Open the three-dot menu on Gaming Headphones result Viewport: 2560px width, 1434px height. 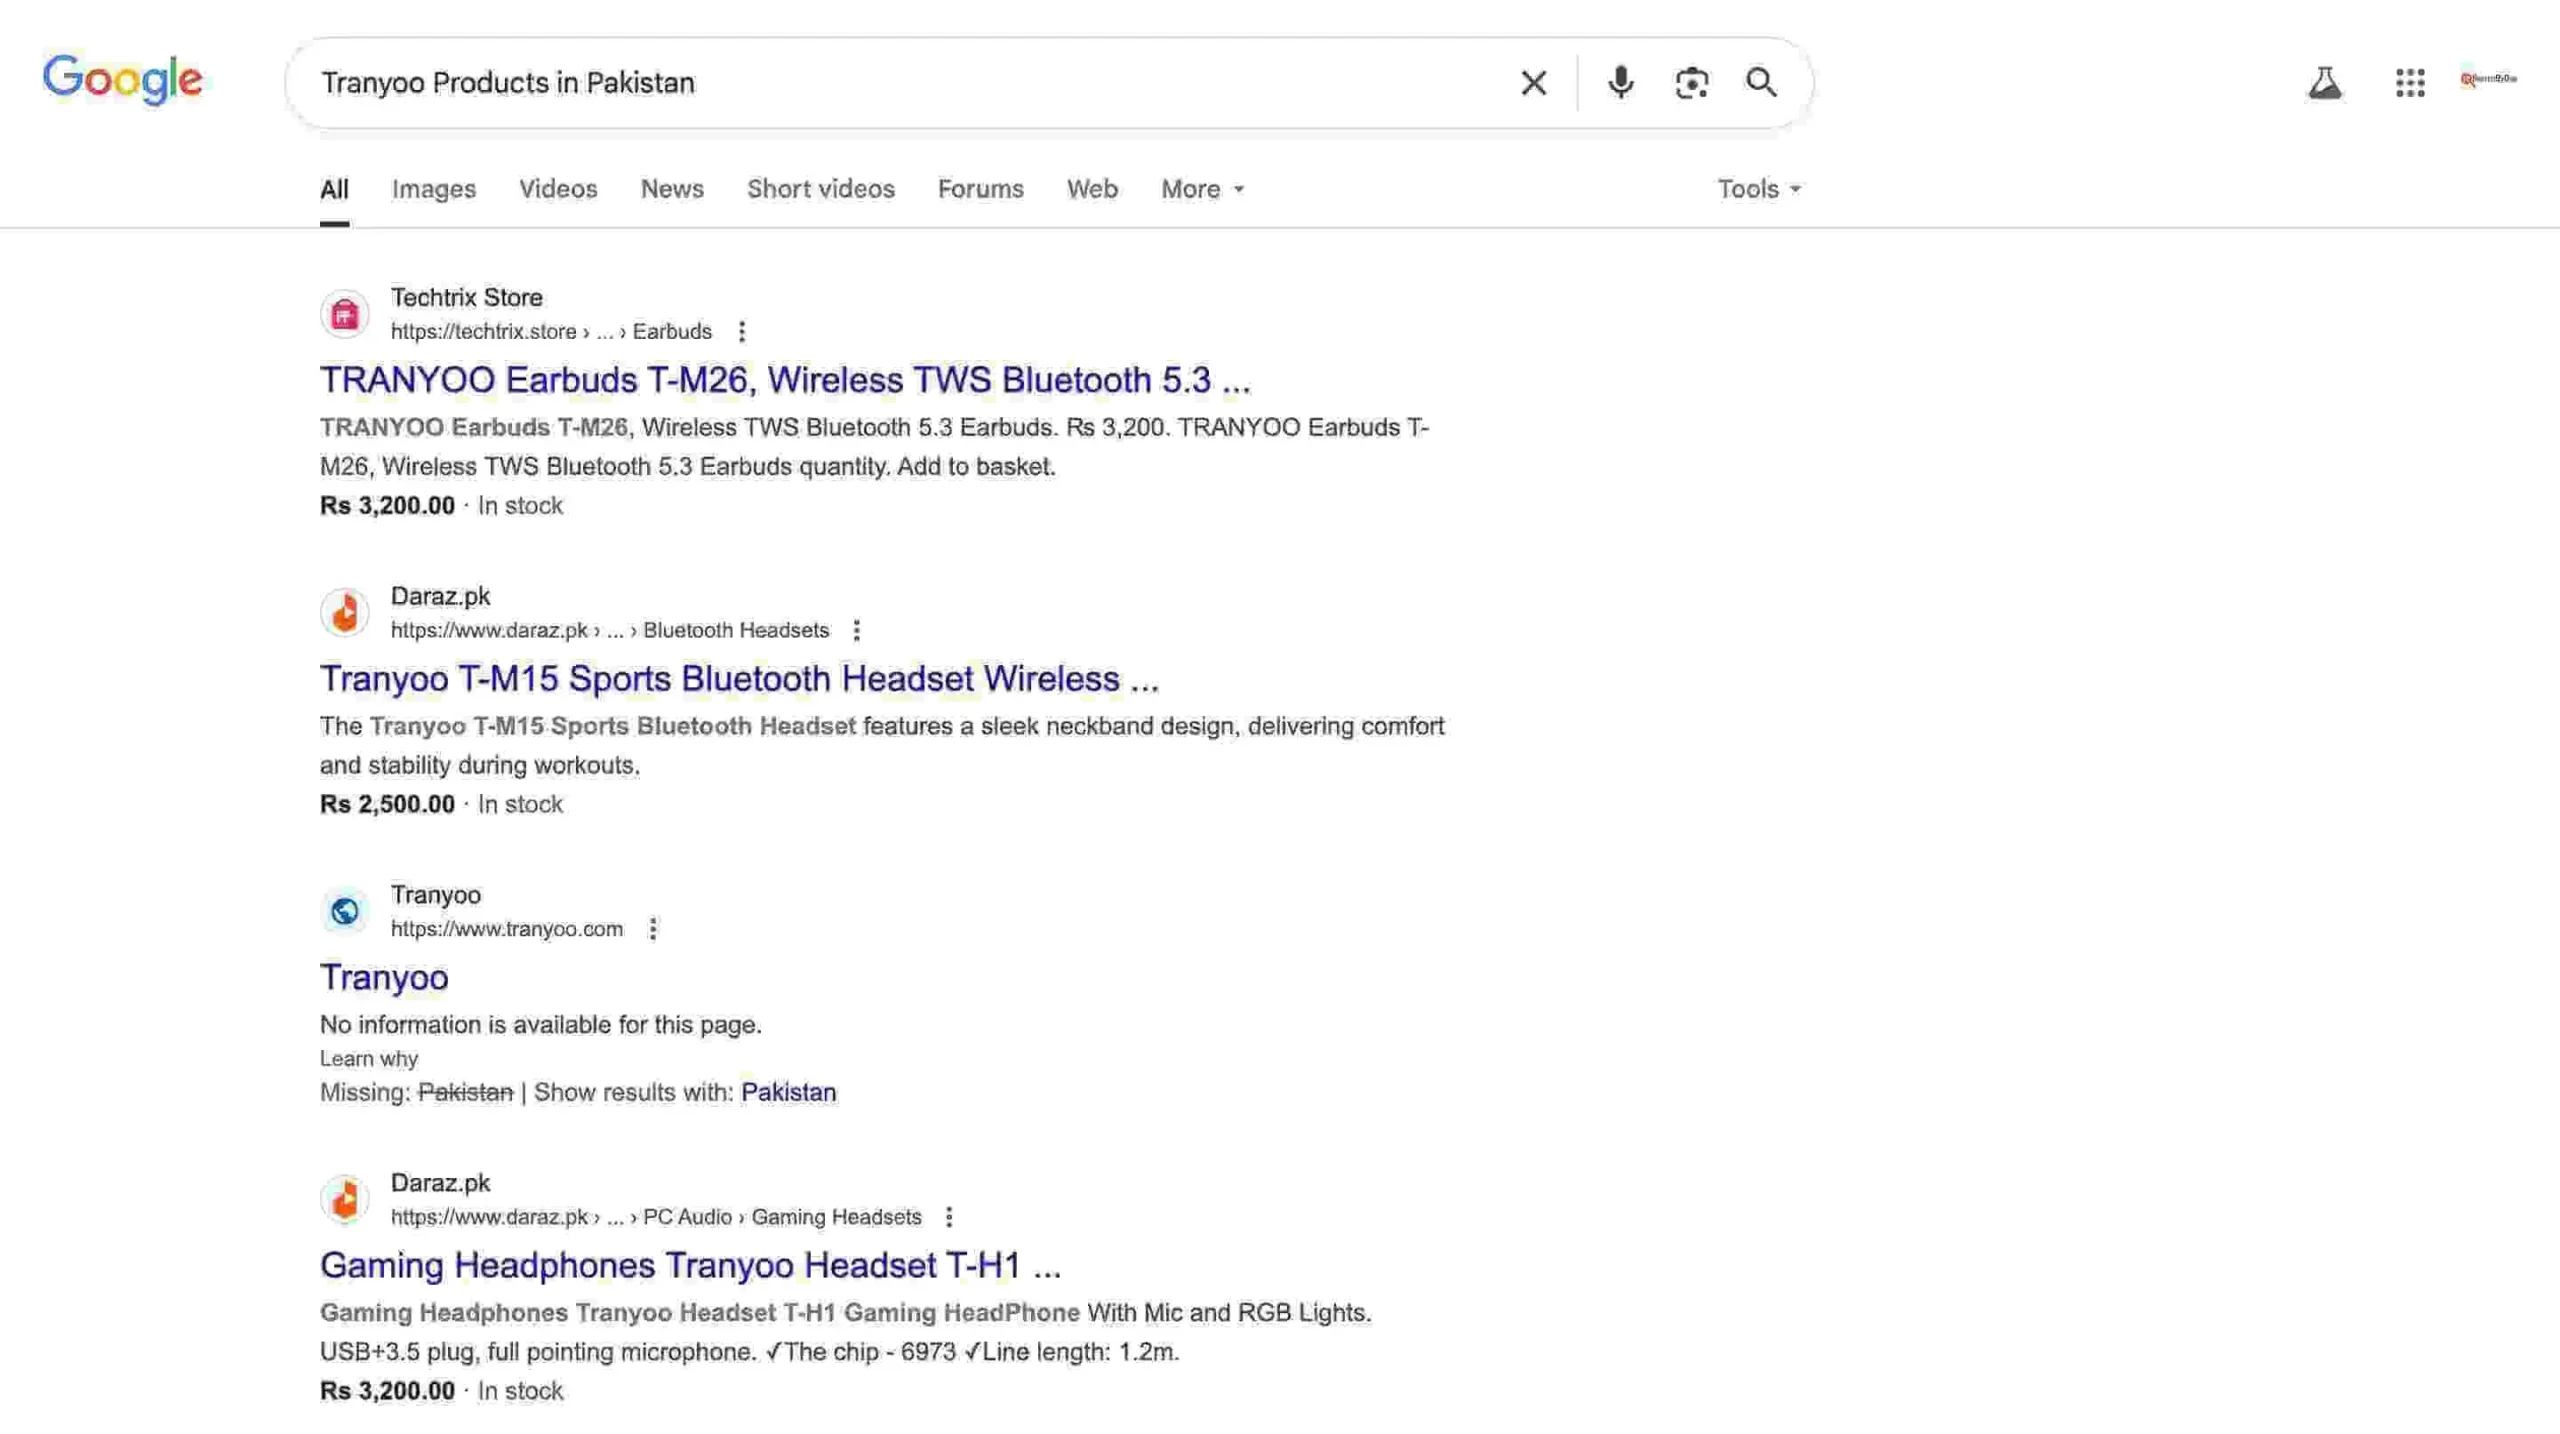[948, 1217]
